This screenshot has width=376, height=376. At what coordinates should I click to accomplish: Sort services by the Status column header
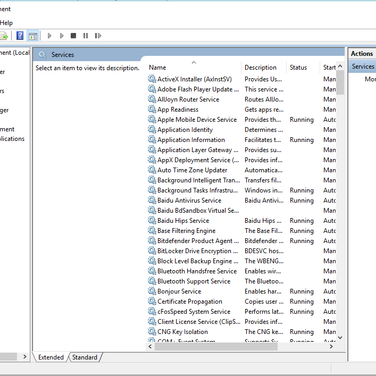click(303, 67)
